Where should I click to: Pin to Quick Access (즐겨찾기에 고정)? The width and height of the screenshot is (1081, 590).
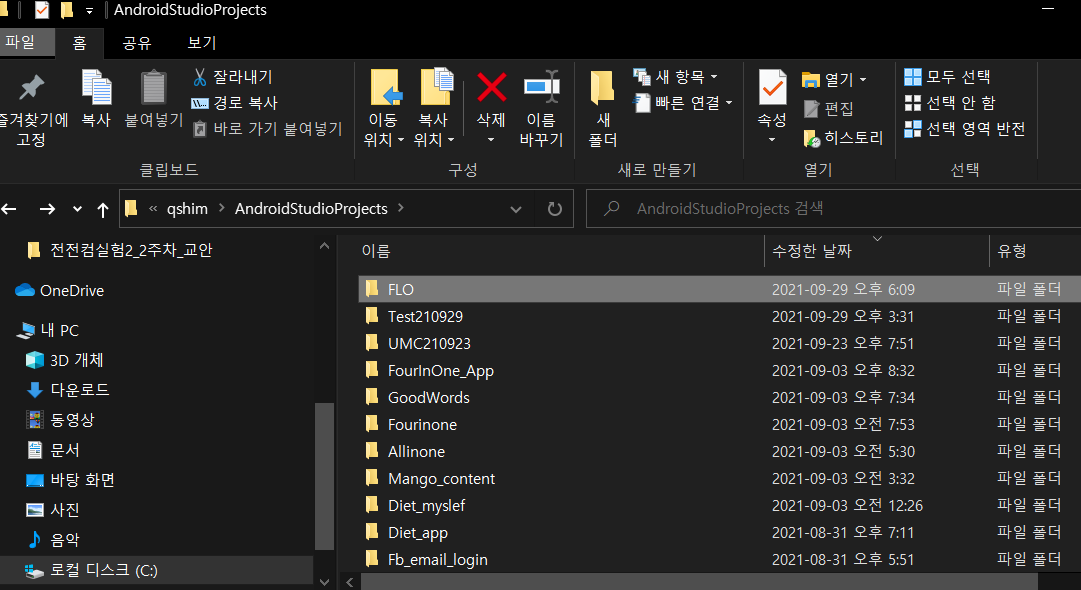coord(33,88)
